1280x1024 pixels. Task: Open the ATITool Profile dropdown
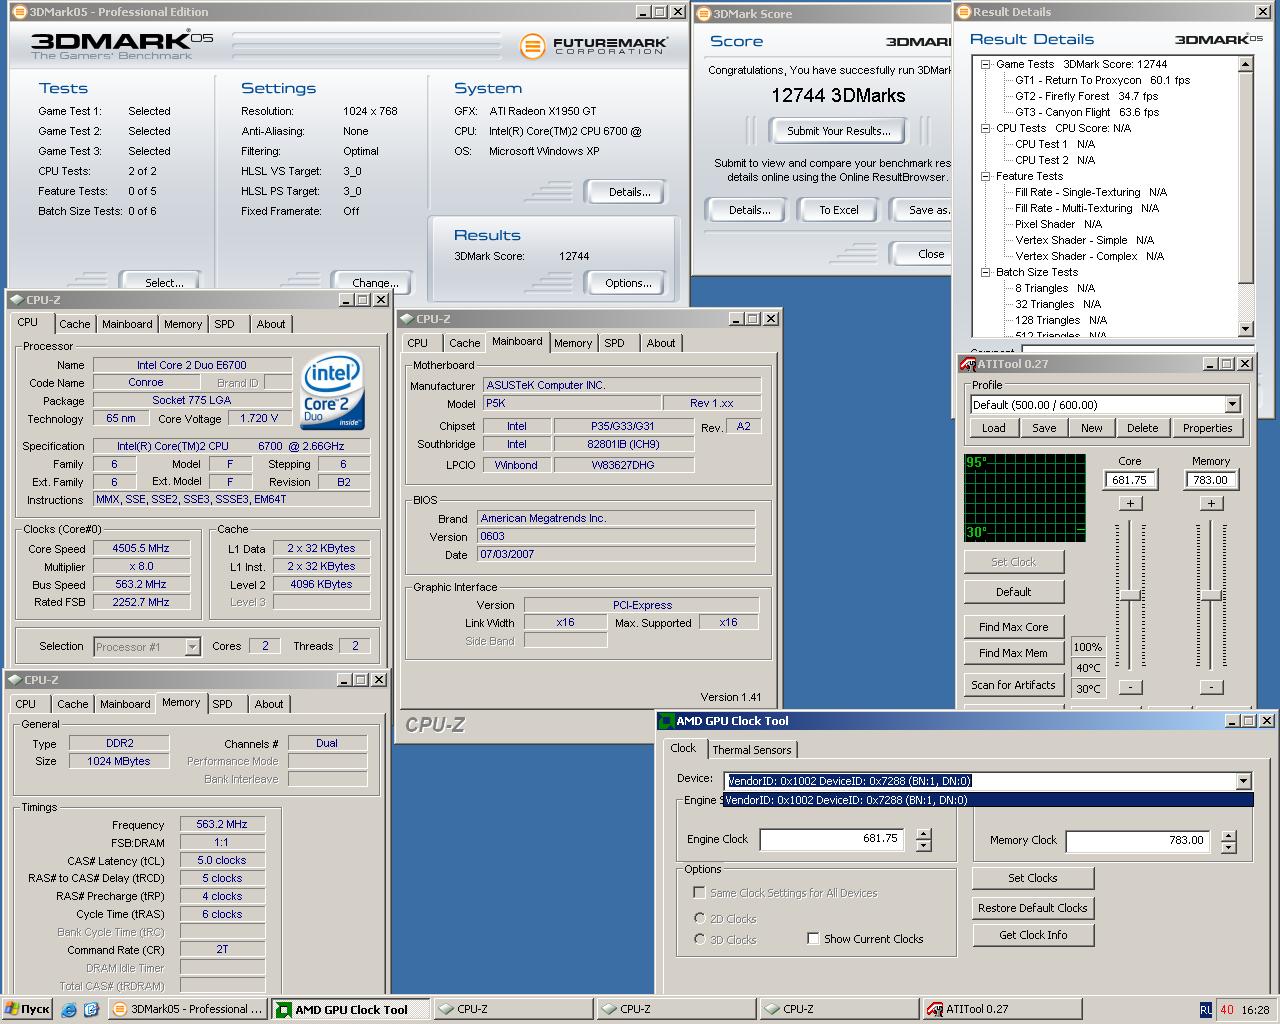point(1232,405)
